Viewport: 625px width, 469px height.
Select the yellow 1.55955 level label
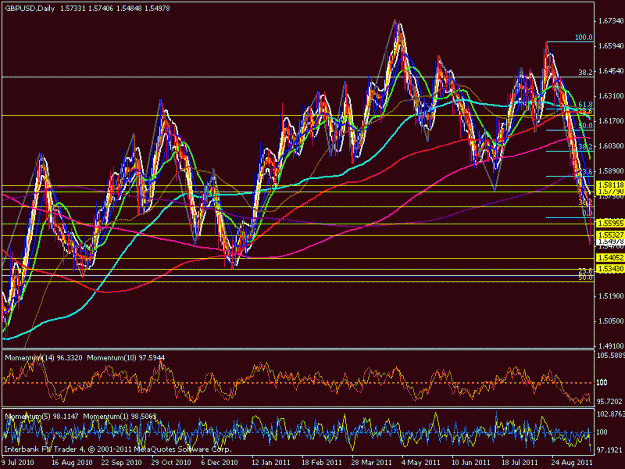[x=610, y=224]
